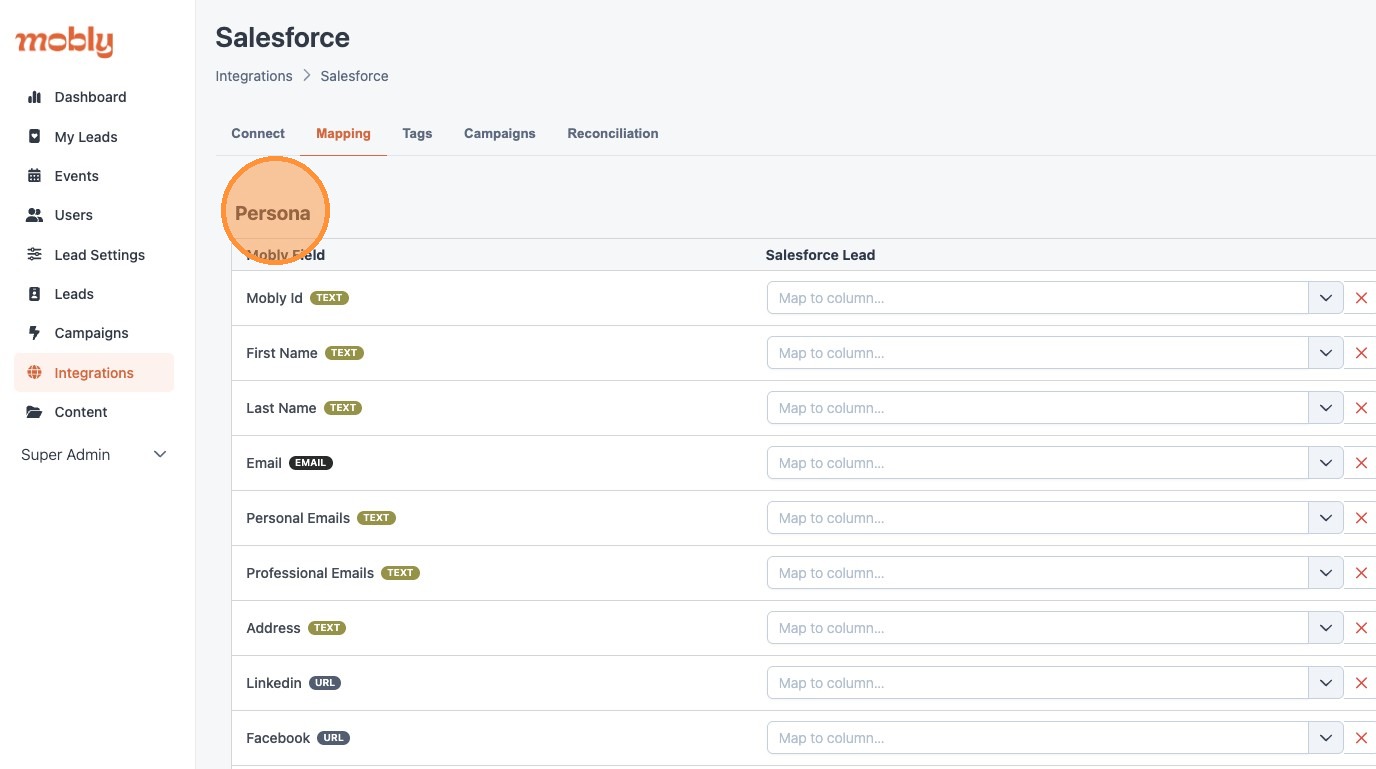This screenshot has width=1376, height=769.
Task: Open the First Name column dropdown
Action: [1325, 353]
